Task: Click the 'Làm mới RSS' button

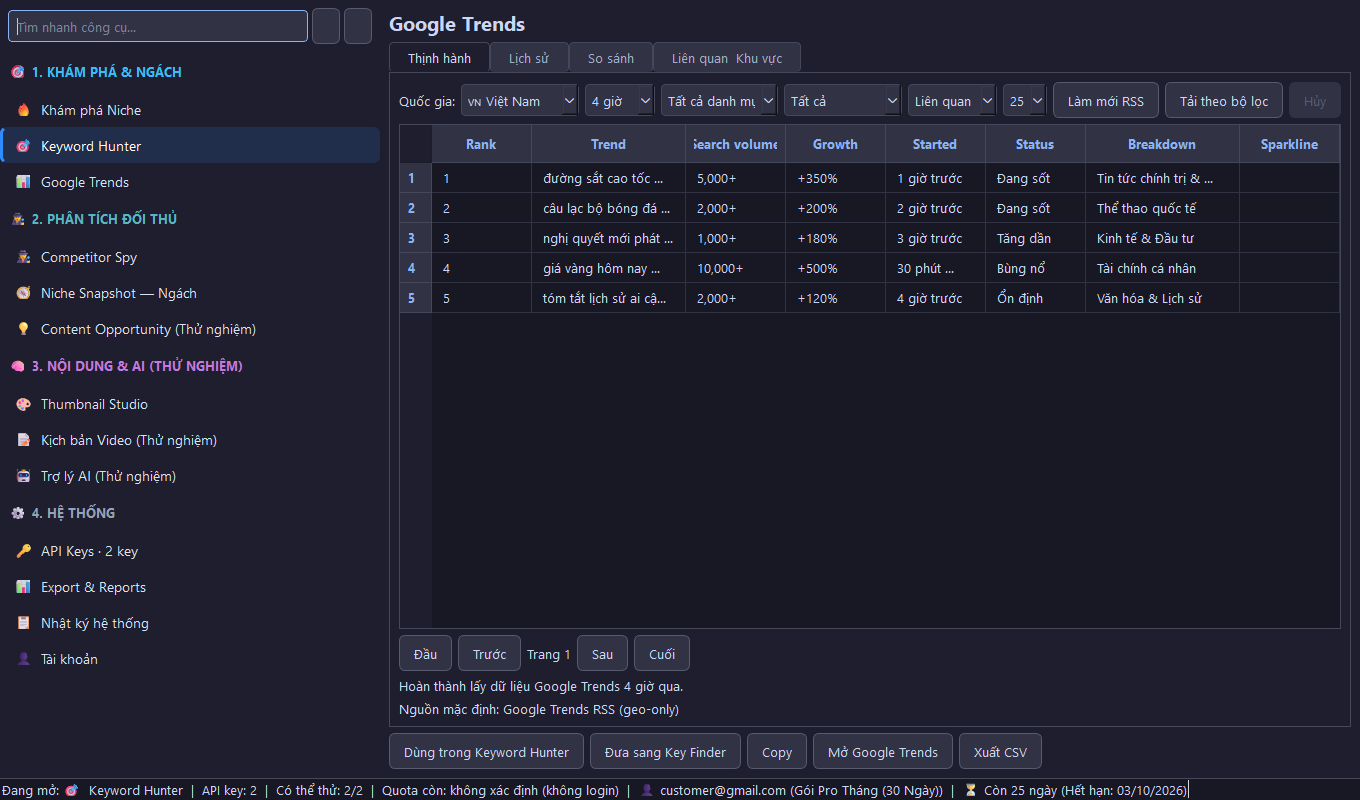Action: click(1106, 101)
